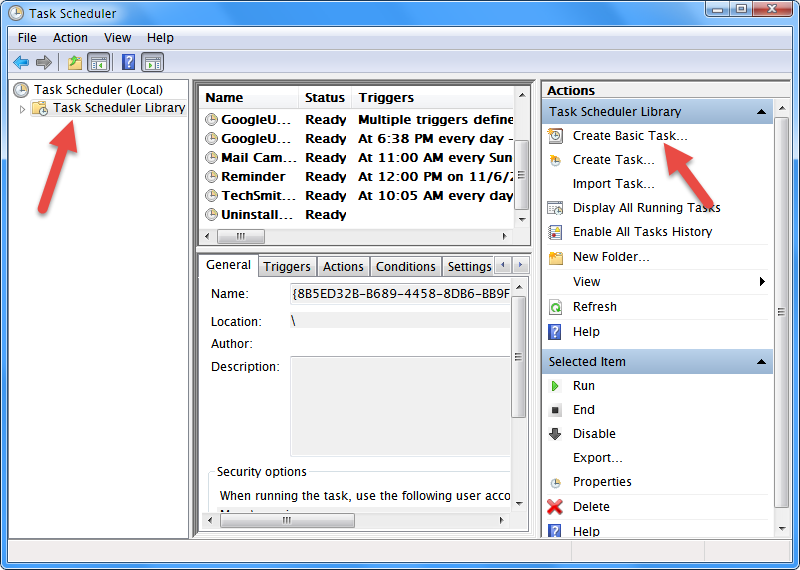This screenshot has height=570, width=800.
Task: Click the Export... action
Action: (597, 458)
